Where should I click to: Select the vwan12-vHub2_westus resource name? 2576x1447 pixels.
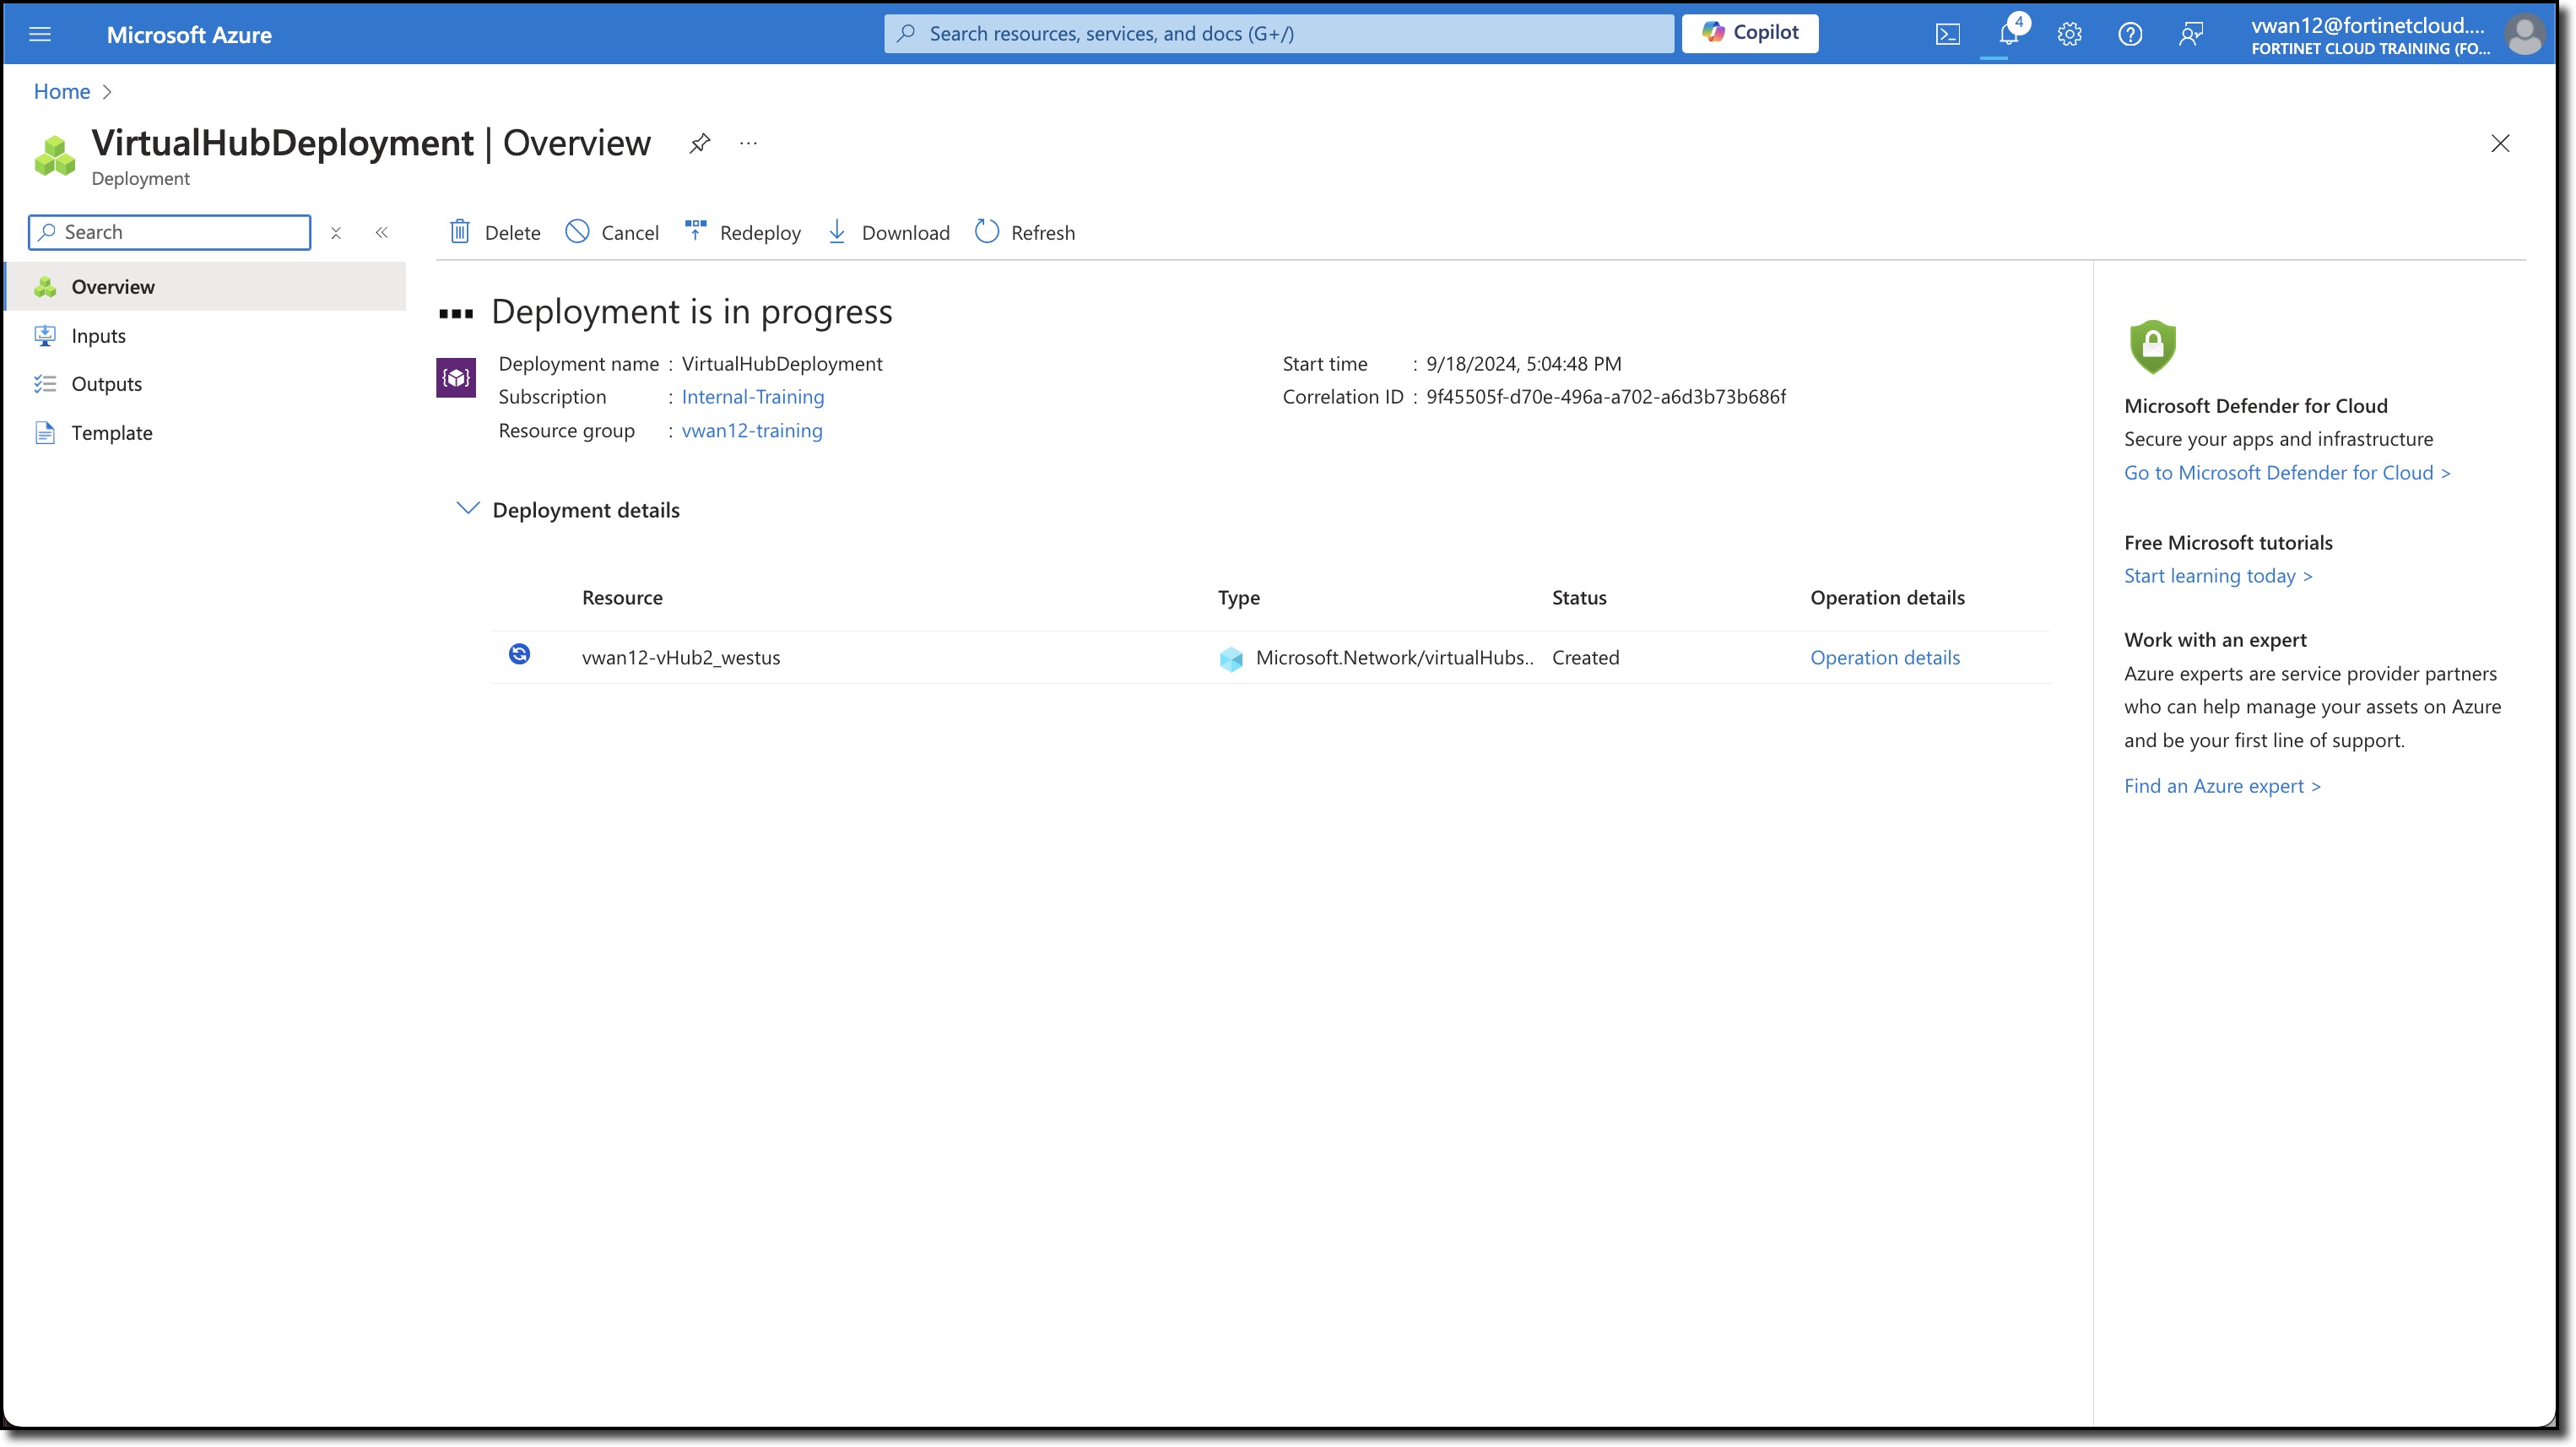681,658
